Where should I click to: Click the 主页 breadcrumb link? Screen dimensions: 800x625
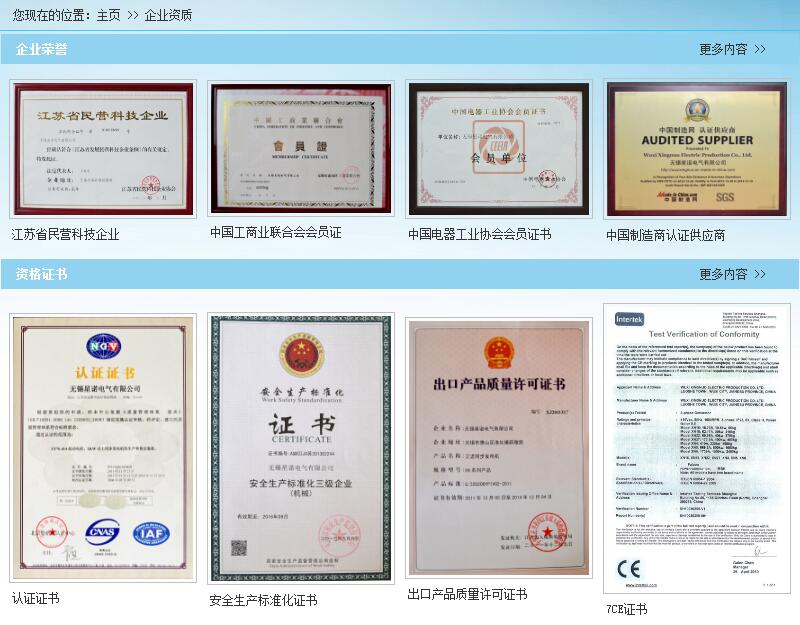click(108, 15)
